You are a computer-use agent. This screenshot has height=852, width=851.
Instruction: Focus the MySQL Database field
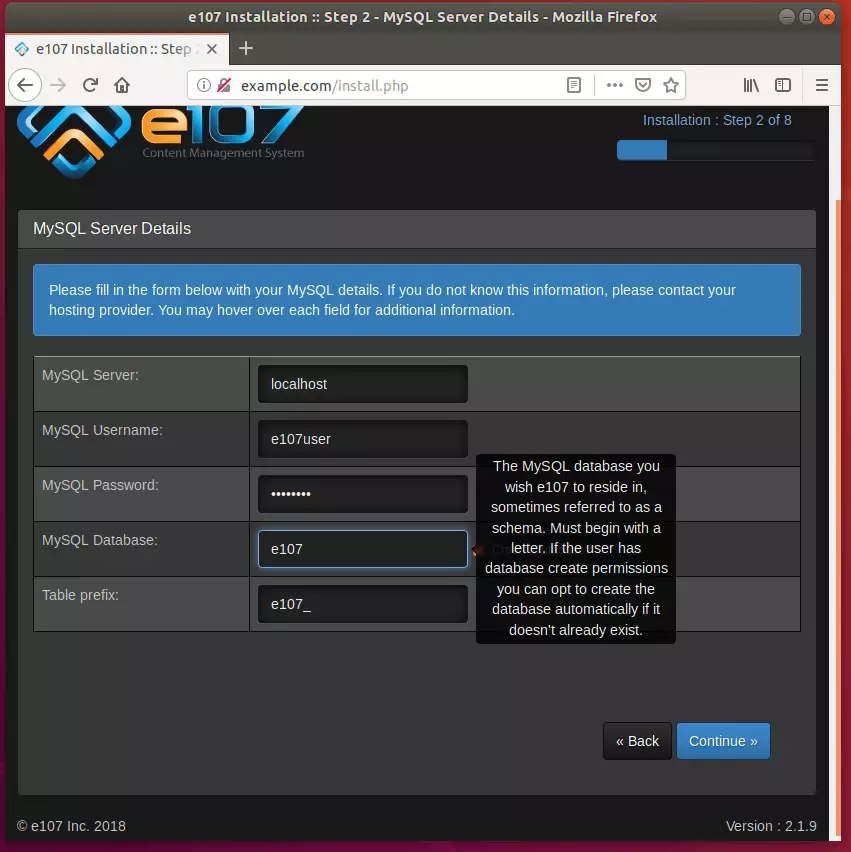pos(362,549)
